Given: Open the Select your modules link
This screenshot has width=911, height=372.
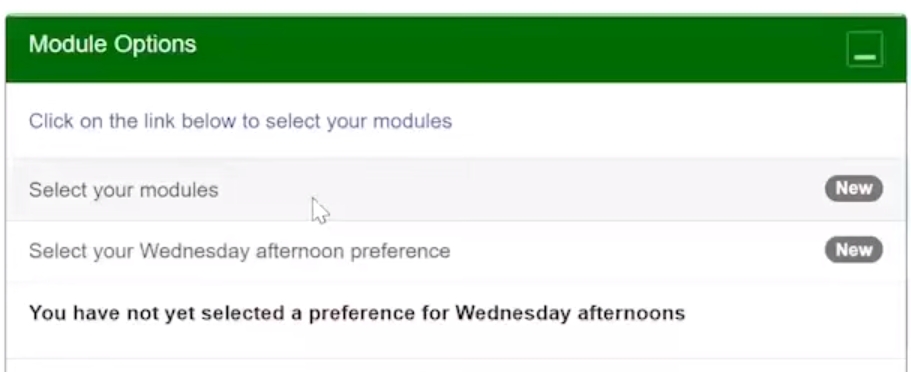Looking at the screenshot, I should (x=124, y=190).
